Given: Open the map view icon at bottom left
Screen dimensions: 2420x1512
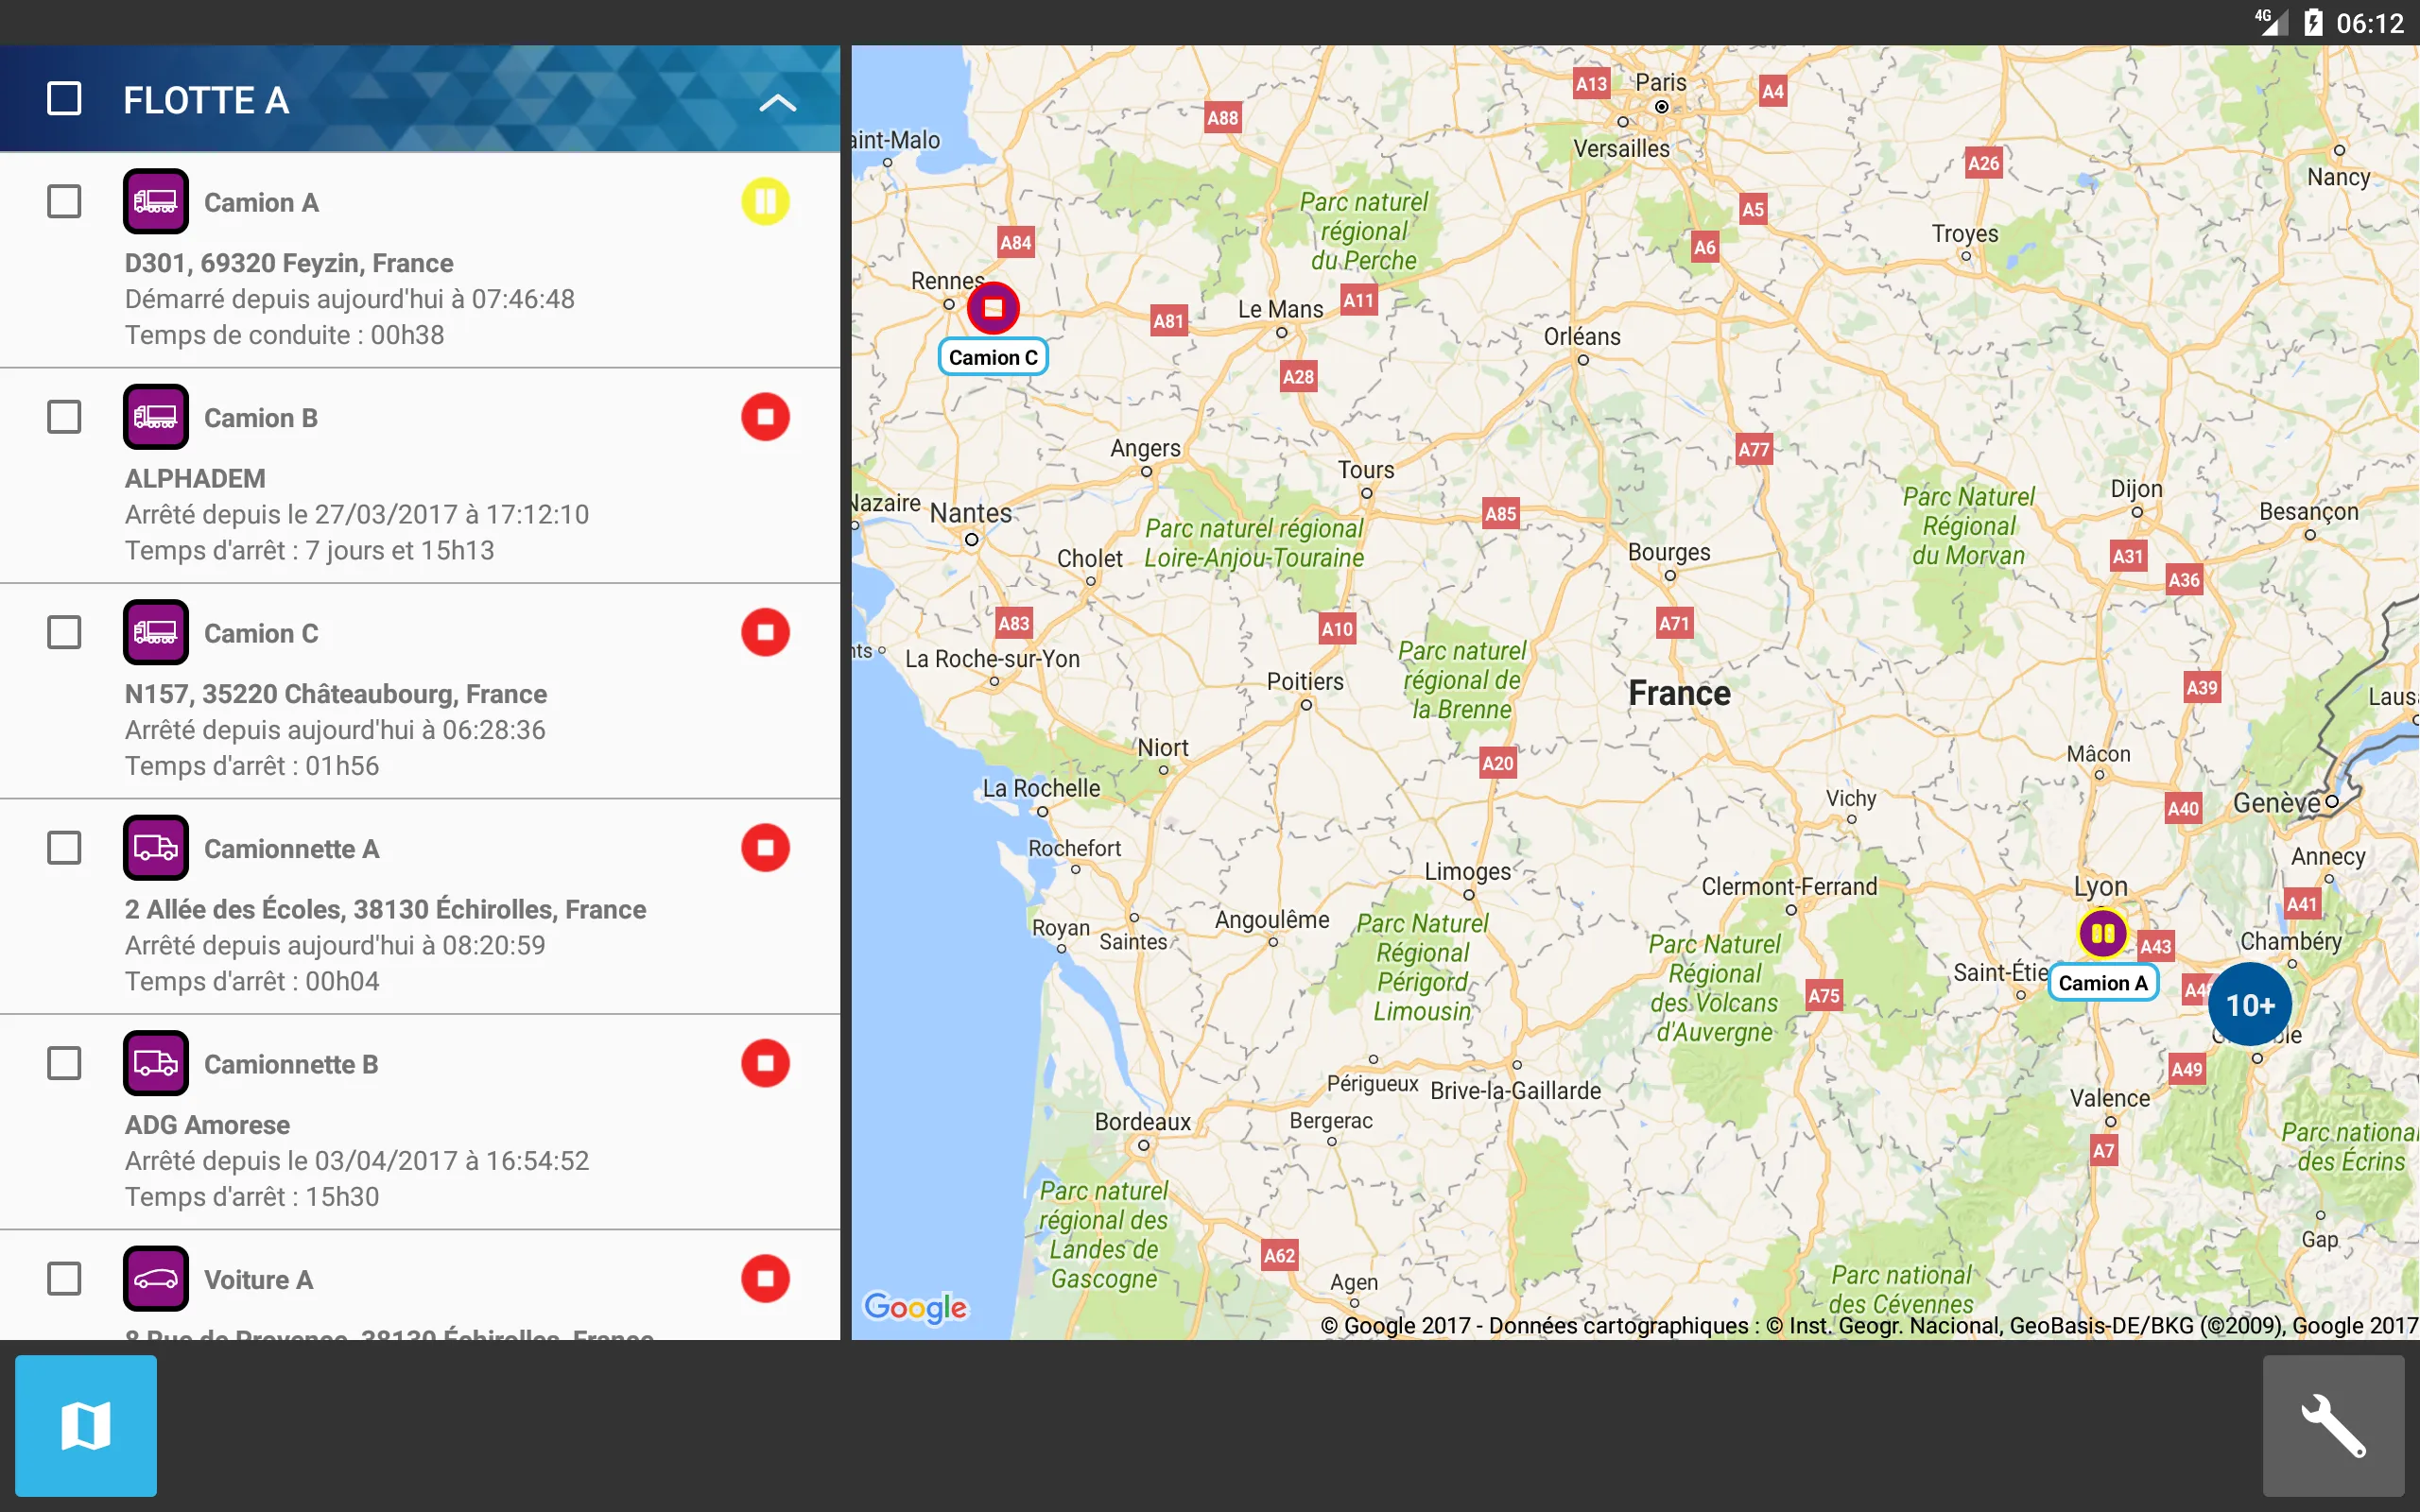Looking at the screenshot, I should click(x=86, y=1427).
